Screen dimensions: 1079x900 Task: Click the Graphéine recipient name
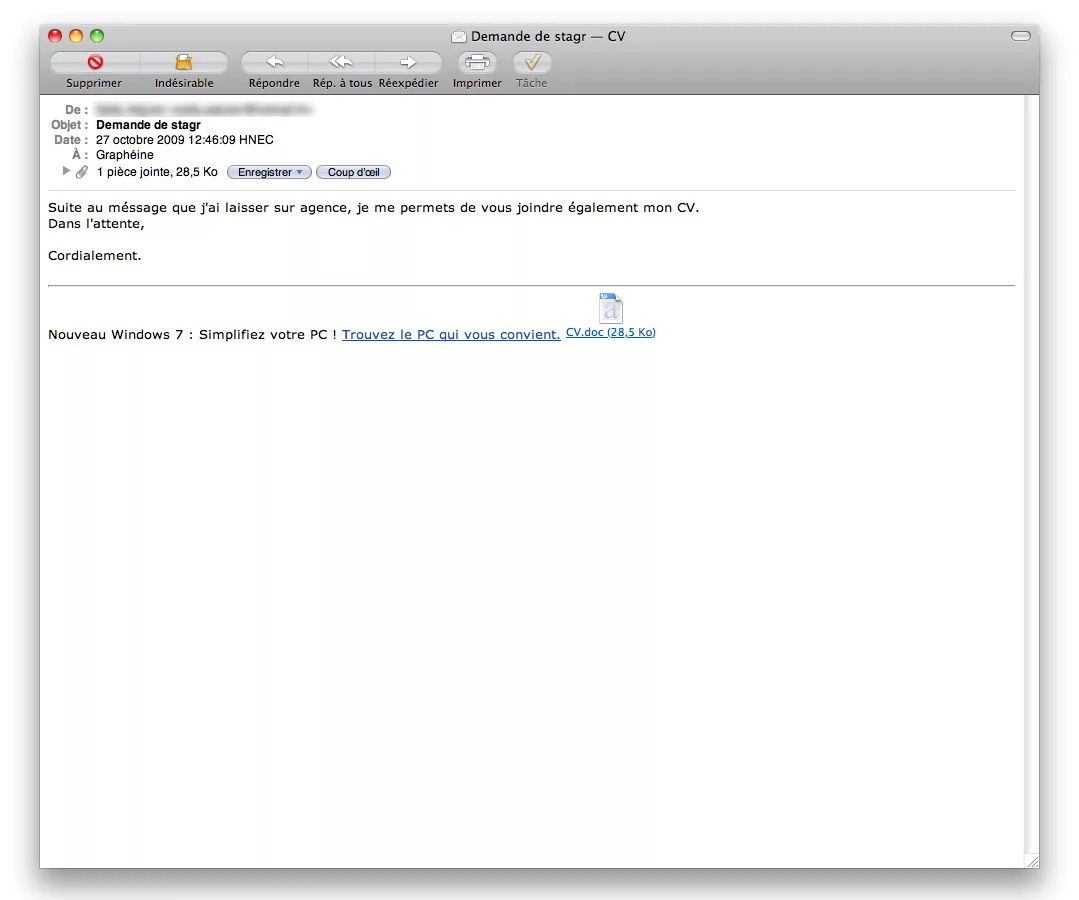(x=125, y=155)
